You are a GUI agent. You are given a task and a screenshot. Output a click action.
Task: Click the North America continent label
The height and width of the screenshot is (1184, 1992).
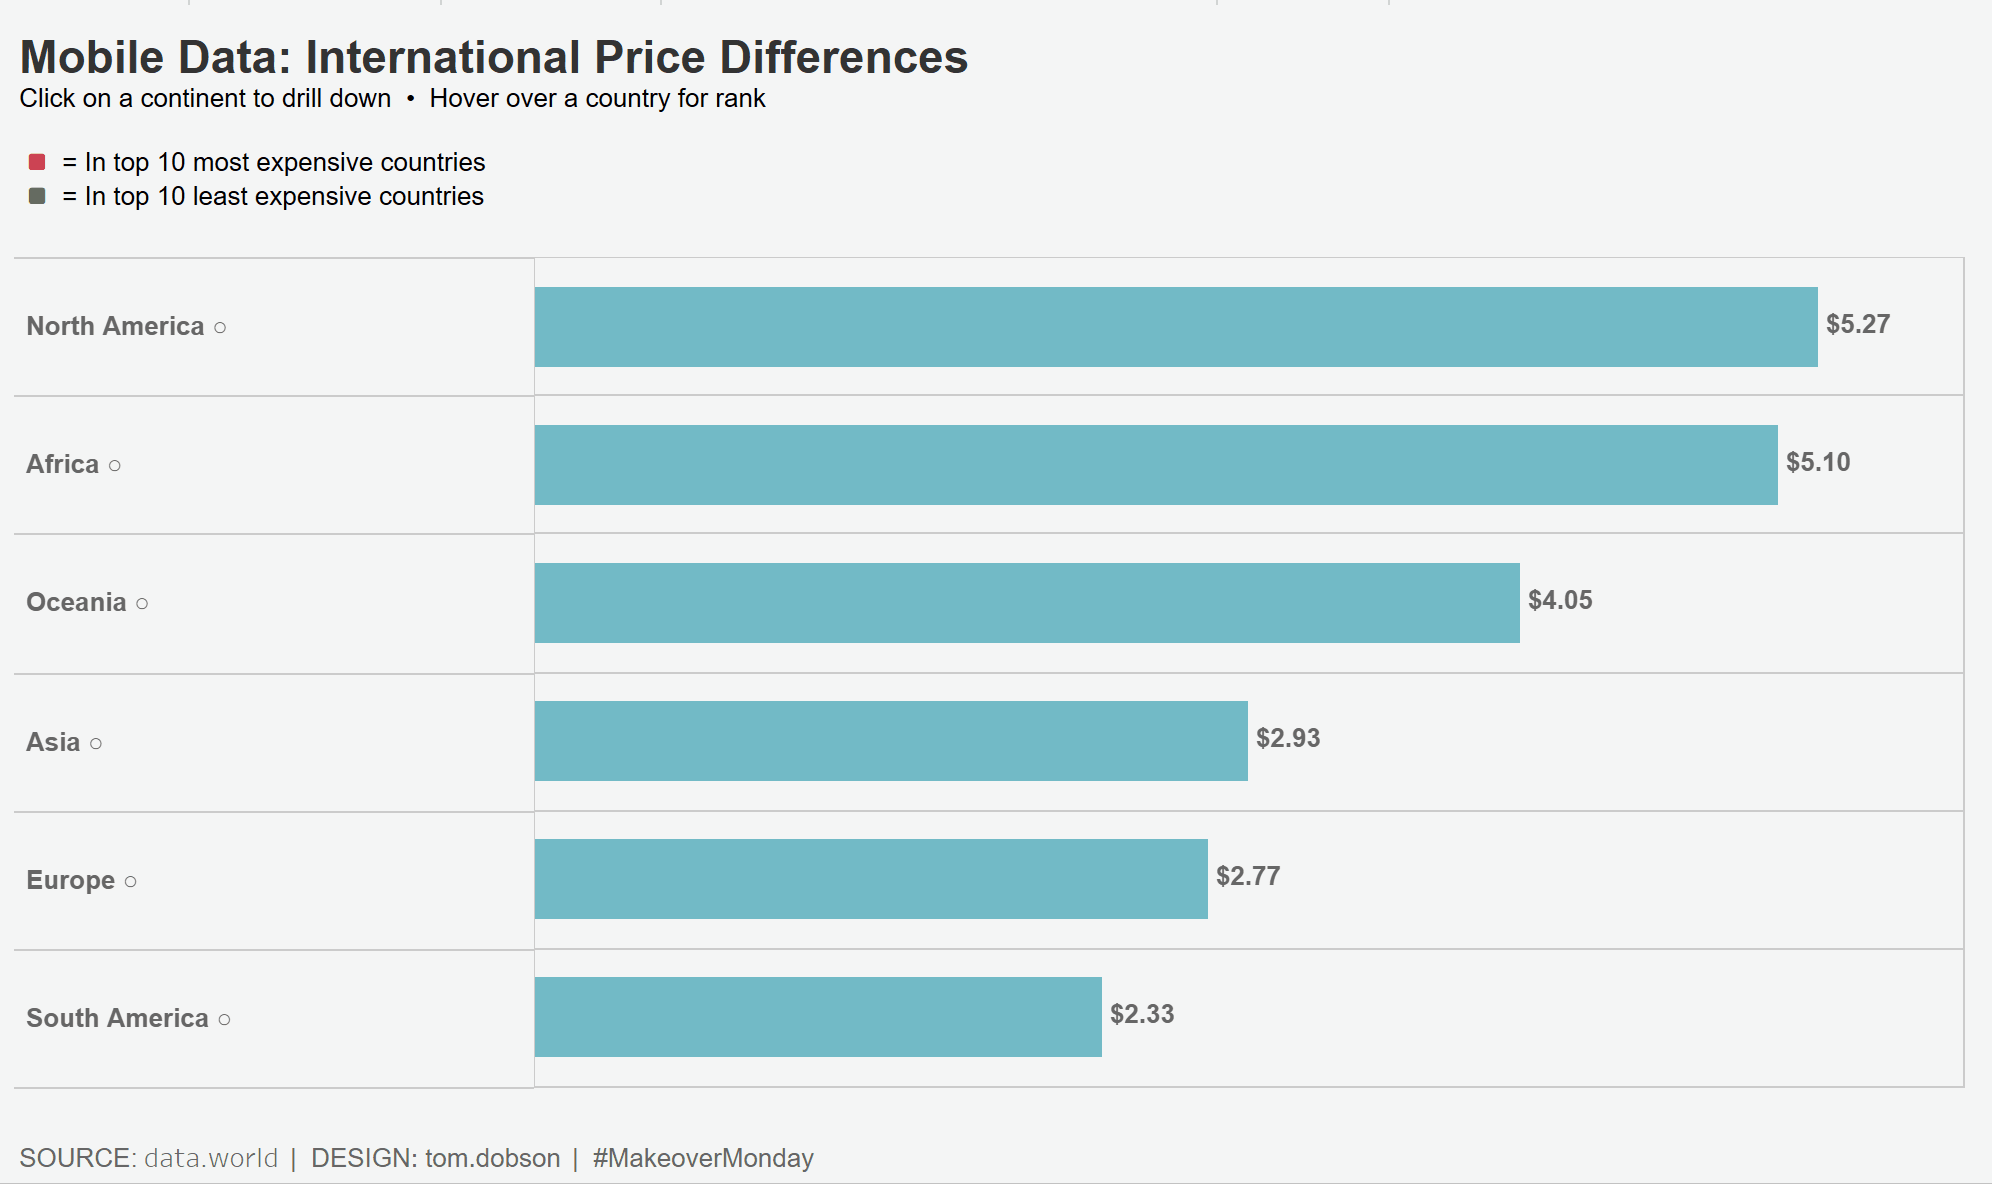coord(115,327)
